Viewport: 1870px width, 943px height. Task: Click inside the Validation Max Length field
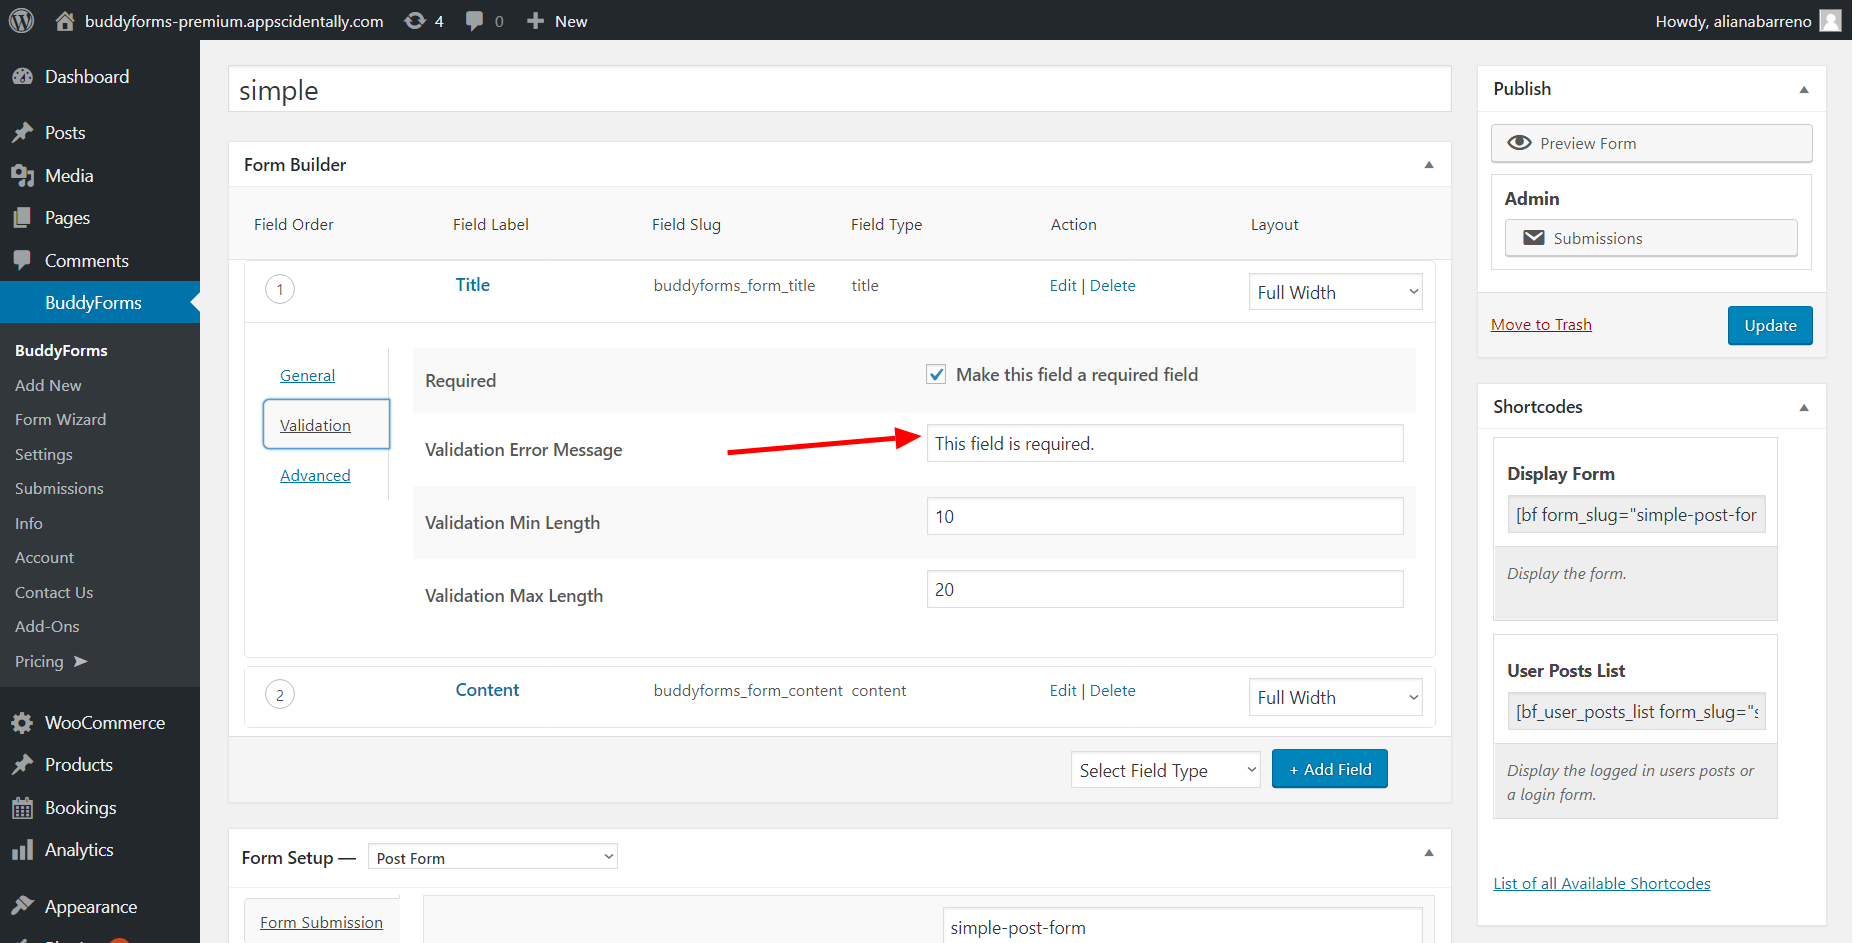pos(1163,589)
